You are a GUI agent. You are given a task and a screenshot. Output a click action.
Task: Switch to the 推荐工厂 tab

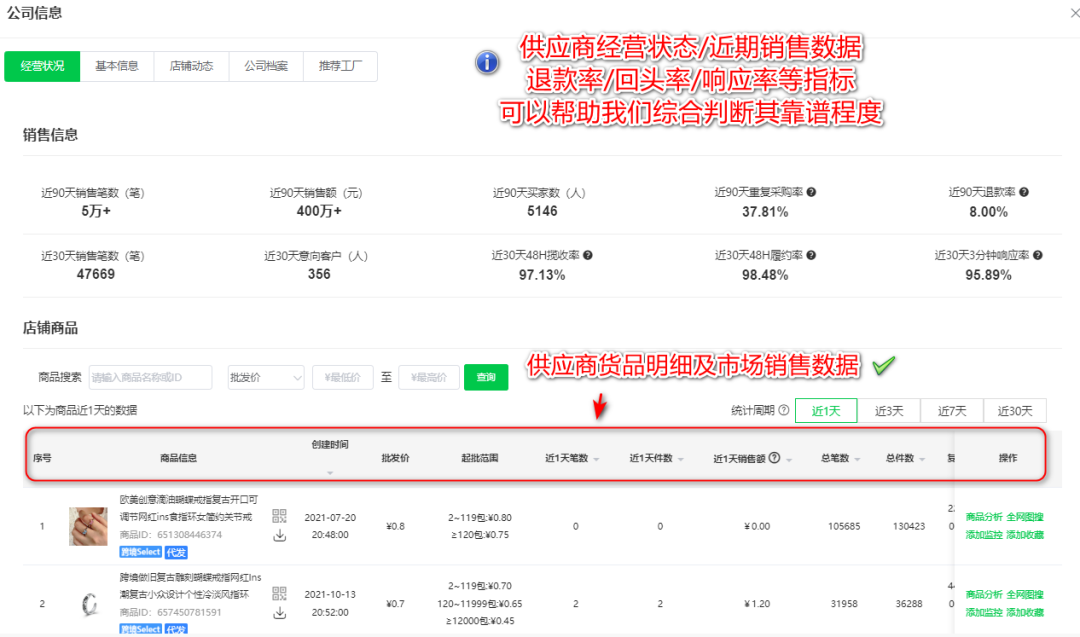(341, 66)
